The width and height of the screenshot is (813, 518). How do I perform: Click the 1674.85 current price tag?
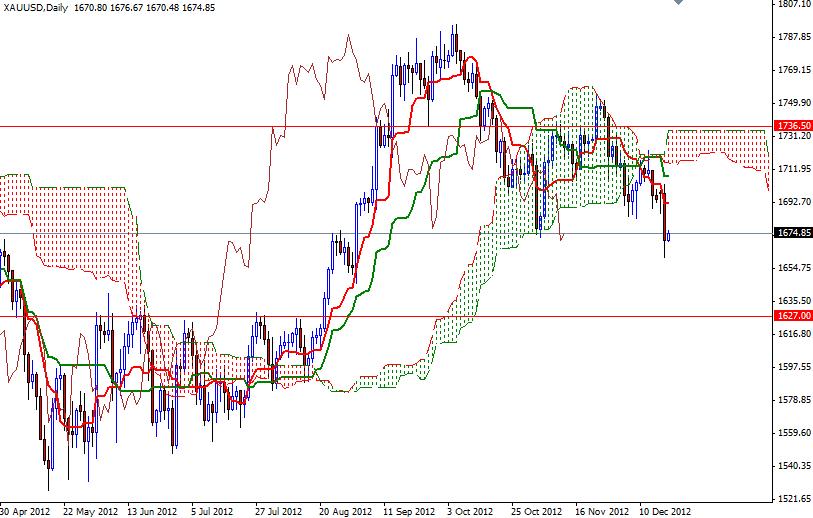point(793,233)
